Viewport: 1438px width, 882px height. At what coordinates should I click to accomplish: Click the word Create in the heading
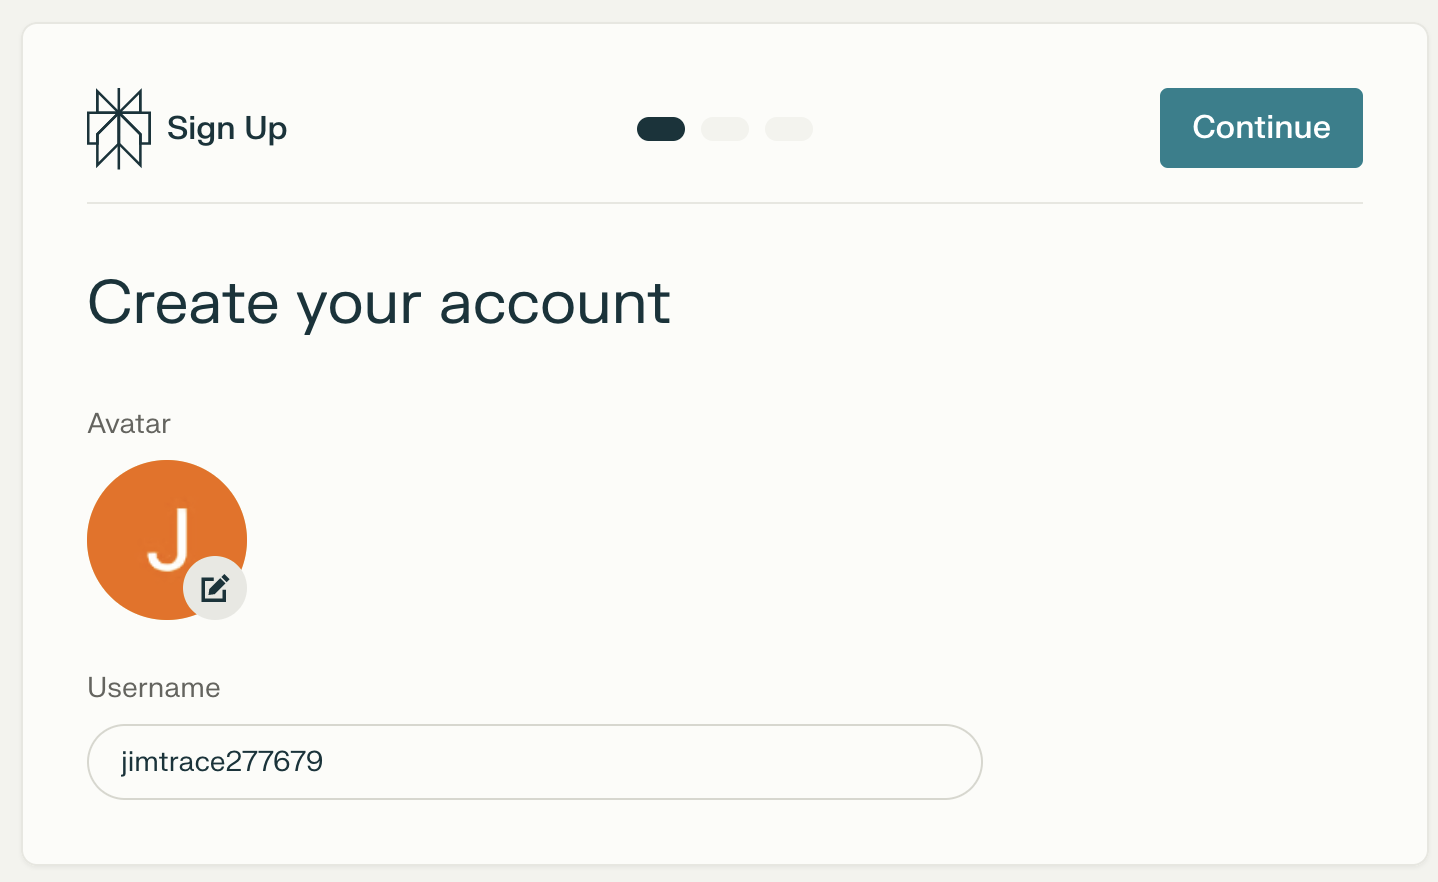[x=183, y=302]
